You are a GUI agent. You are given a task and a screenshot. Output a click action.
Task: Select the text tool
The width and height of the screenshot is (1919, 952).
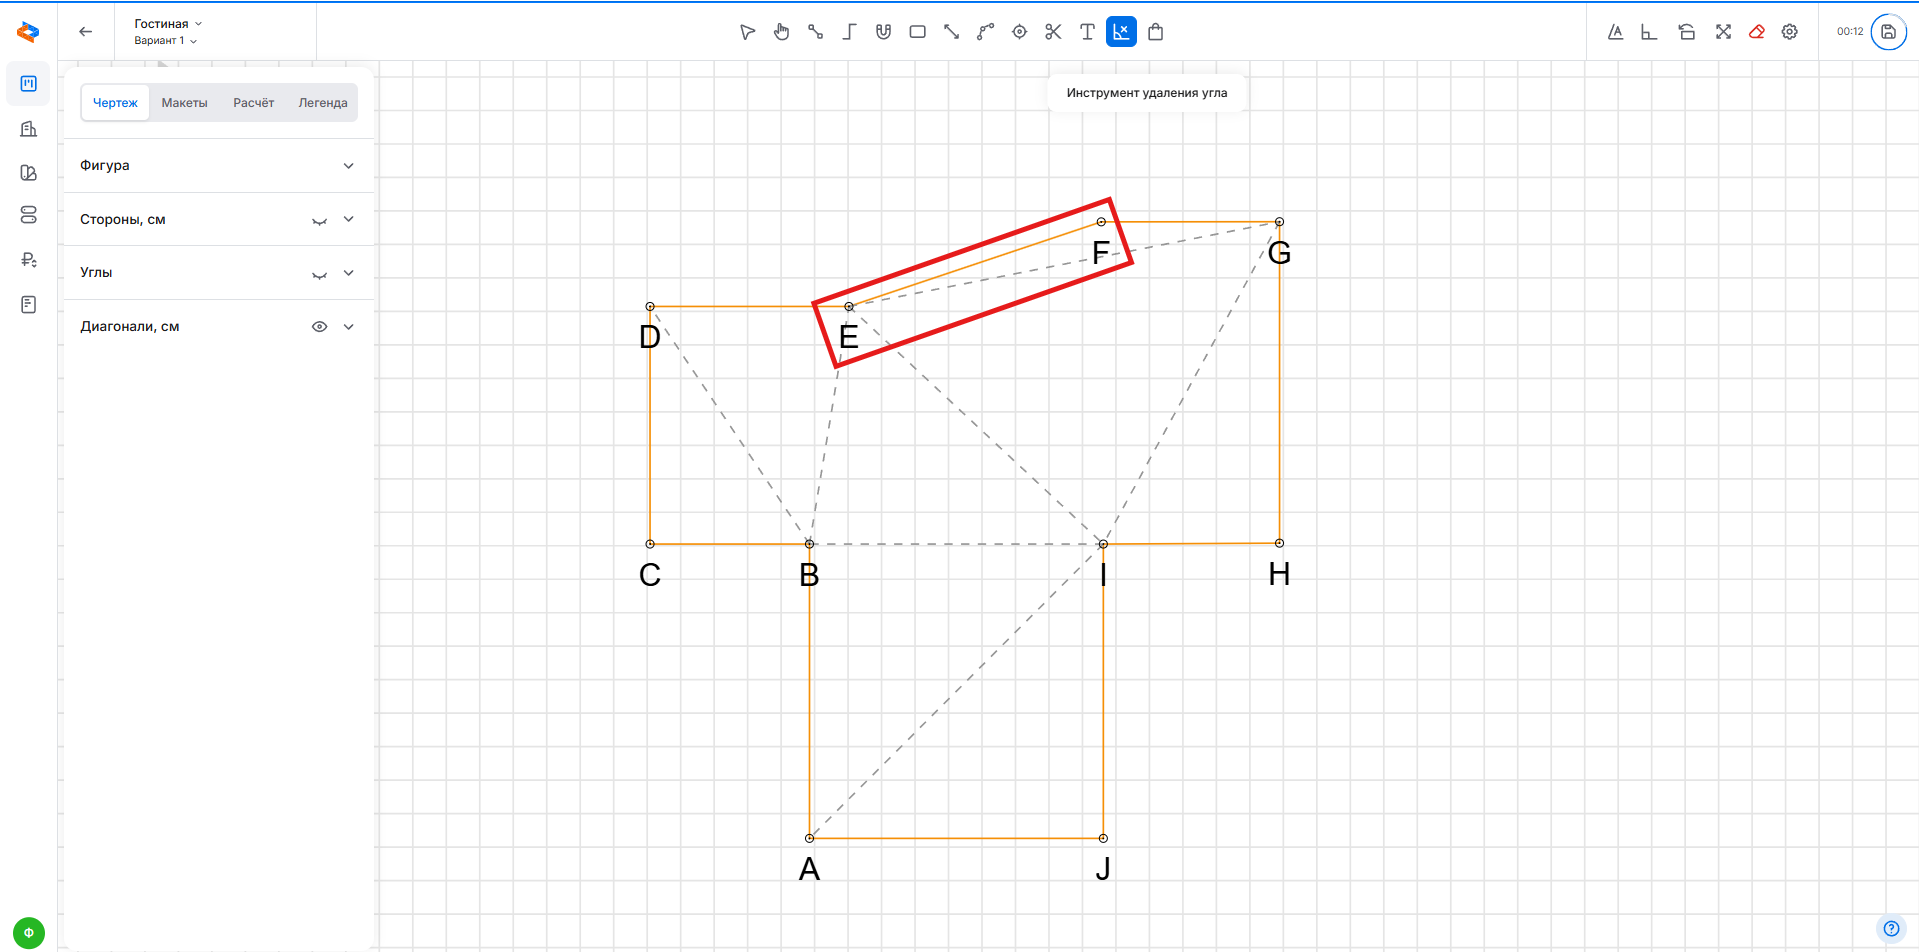coord(1087,32)
